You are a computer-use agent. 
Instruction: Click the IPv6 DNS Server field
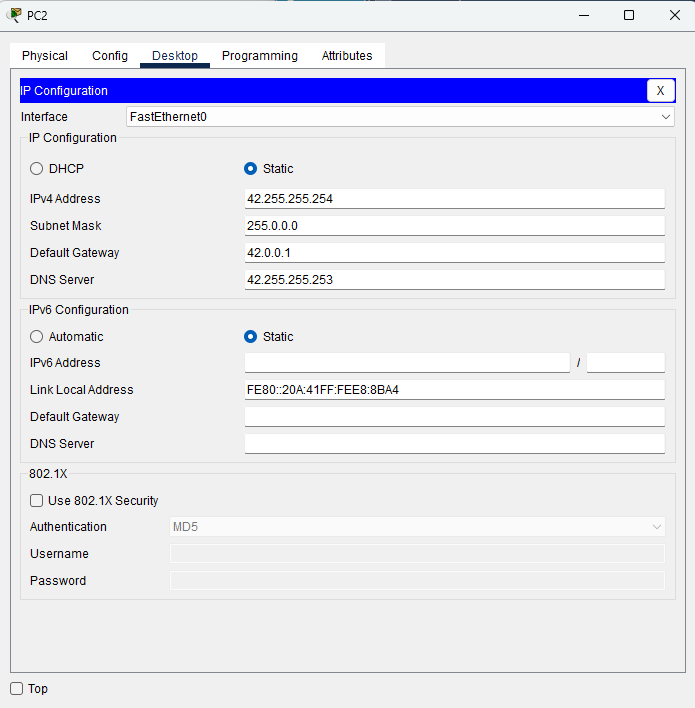click(454, 444)
